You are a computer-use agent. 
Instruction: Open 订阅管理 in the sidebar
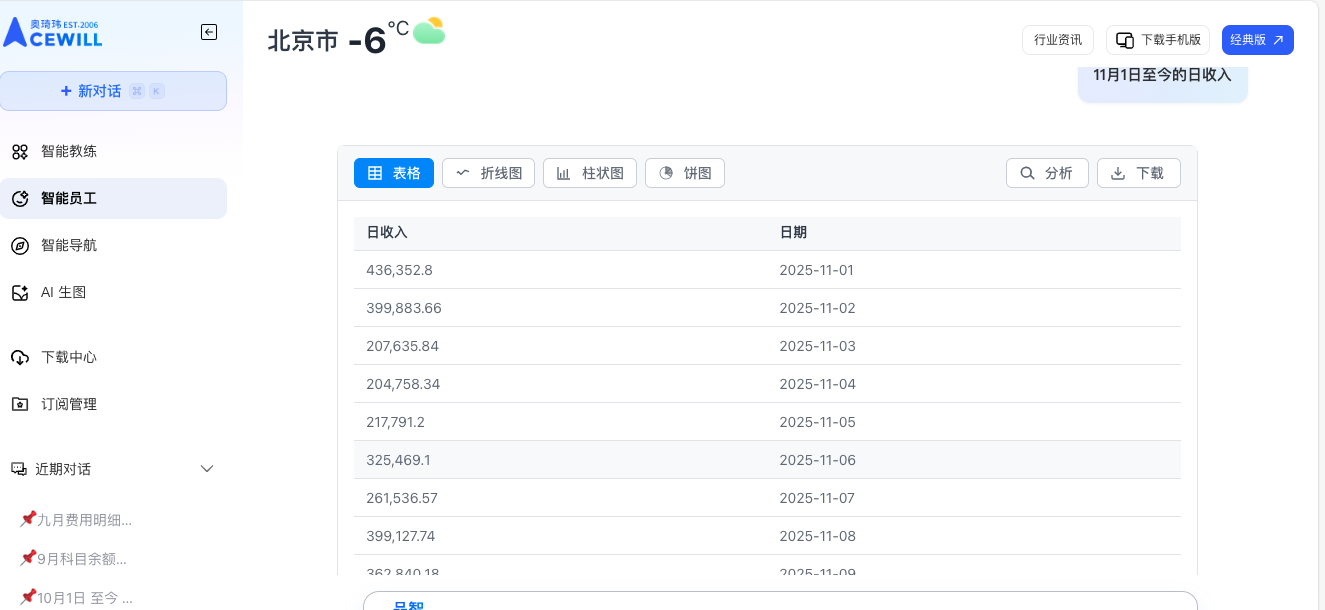(x=68, y=405)
